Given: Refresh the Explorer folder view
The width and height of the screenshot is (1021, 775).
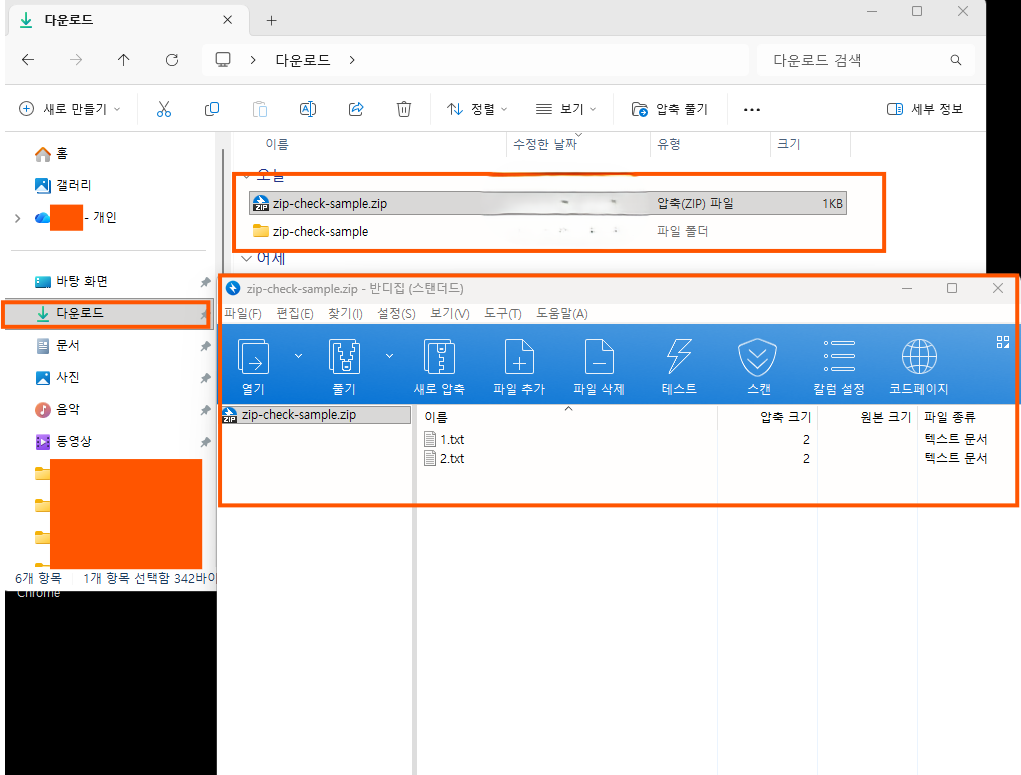Looking at the screenshot, I should pos(172,60).
